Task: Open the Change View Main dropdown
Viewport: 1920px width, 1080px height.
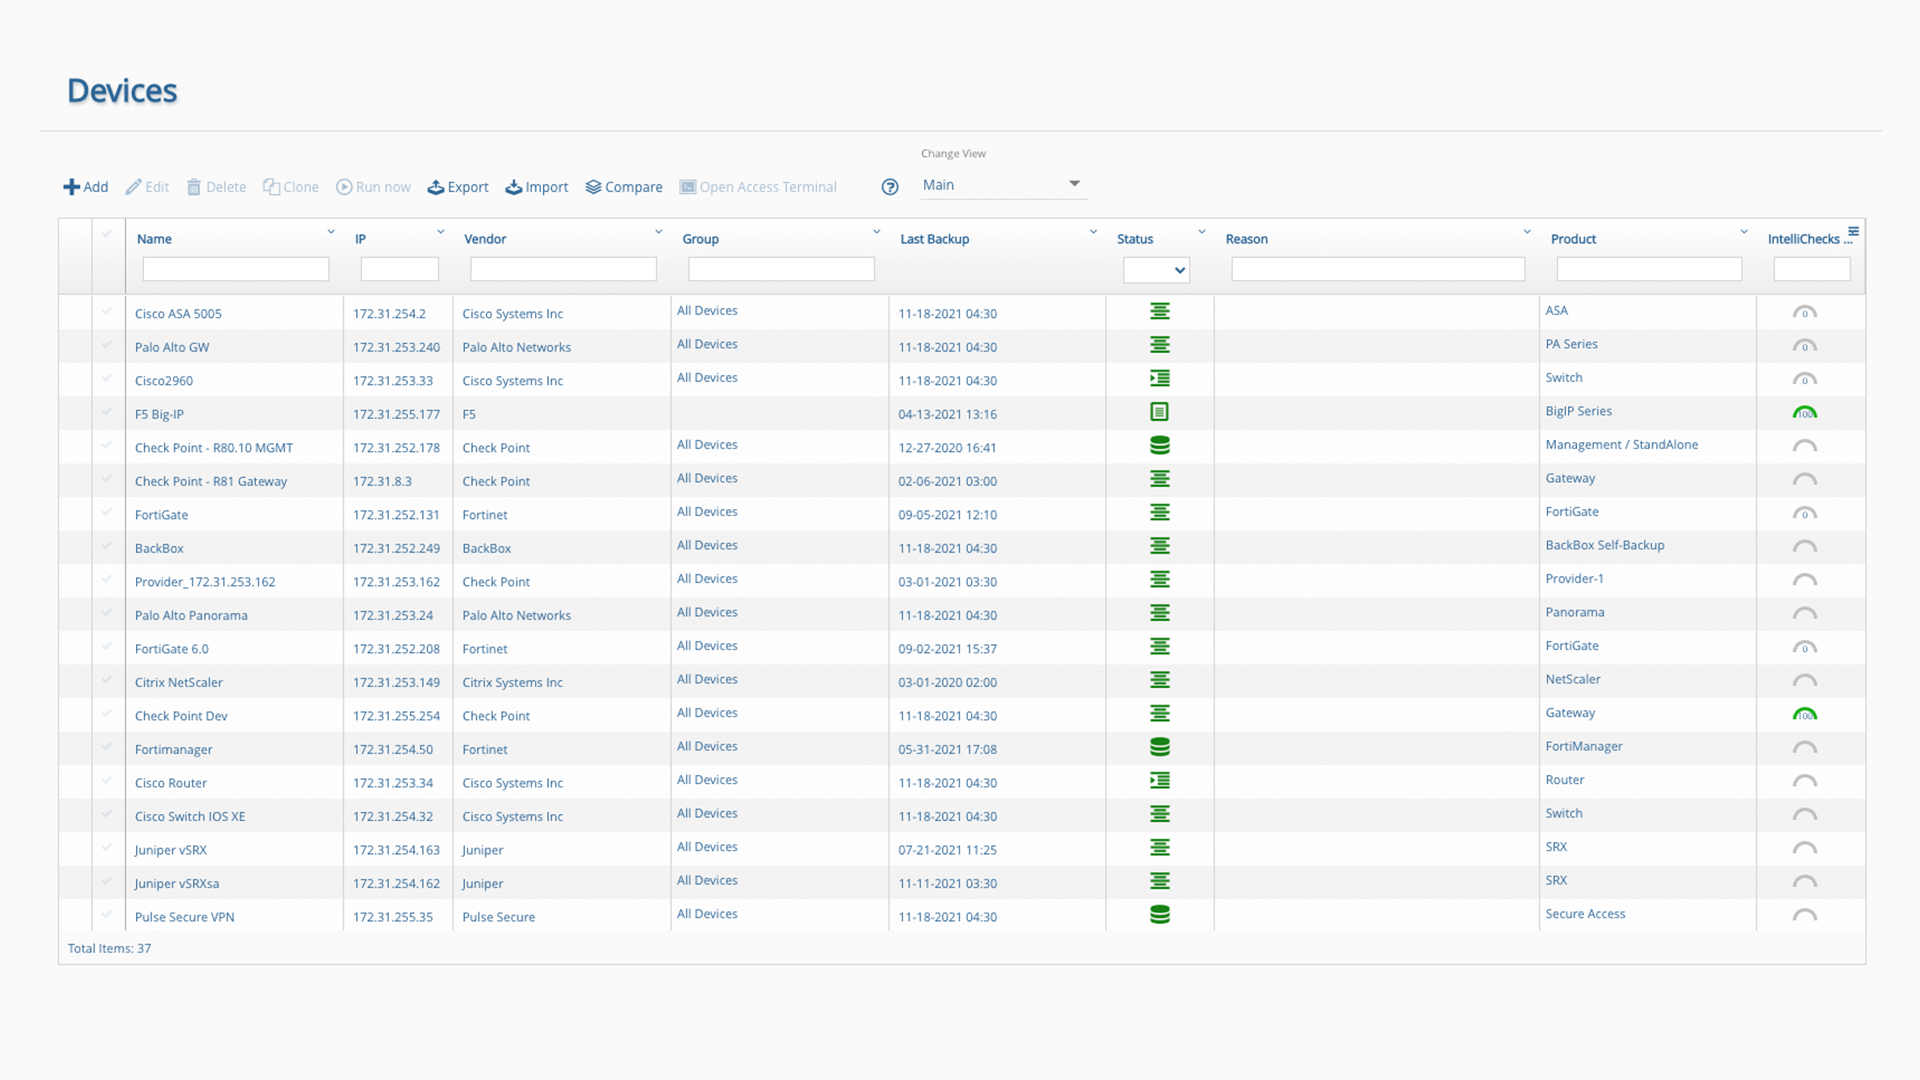Action: (x=1002, y=185)
